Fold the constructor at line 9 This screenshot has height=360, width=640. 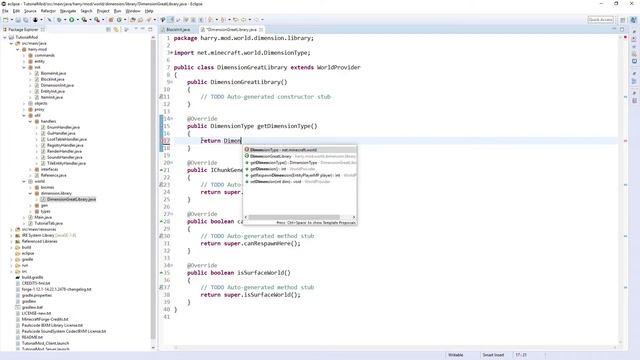(171, 82)
